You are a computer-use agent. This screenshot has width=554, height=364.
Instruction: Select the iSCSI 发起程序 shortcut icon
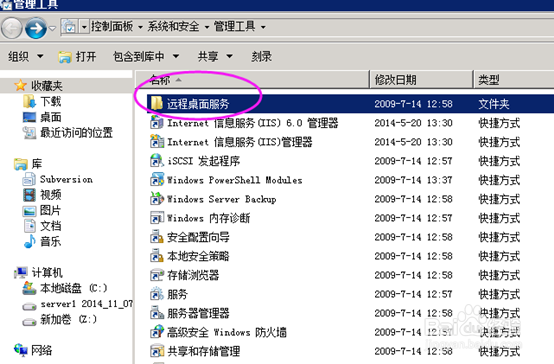157,161
